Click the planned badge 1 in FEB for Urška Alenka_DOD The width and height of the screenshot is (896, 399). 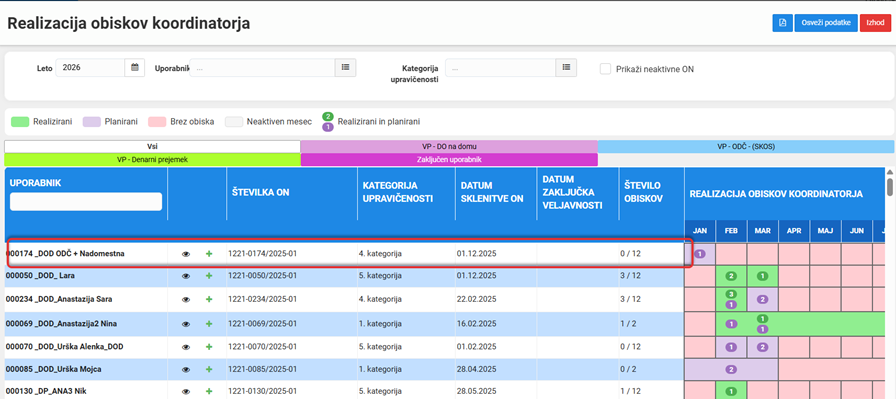tap(731, 347)
